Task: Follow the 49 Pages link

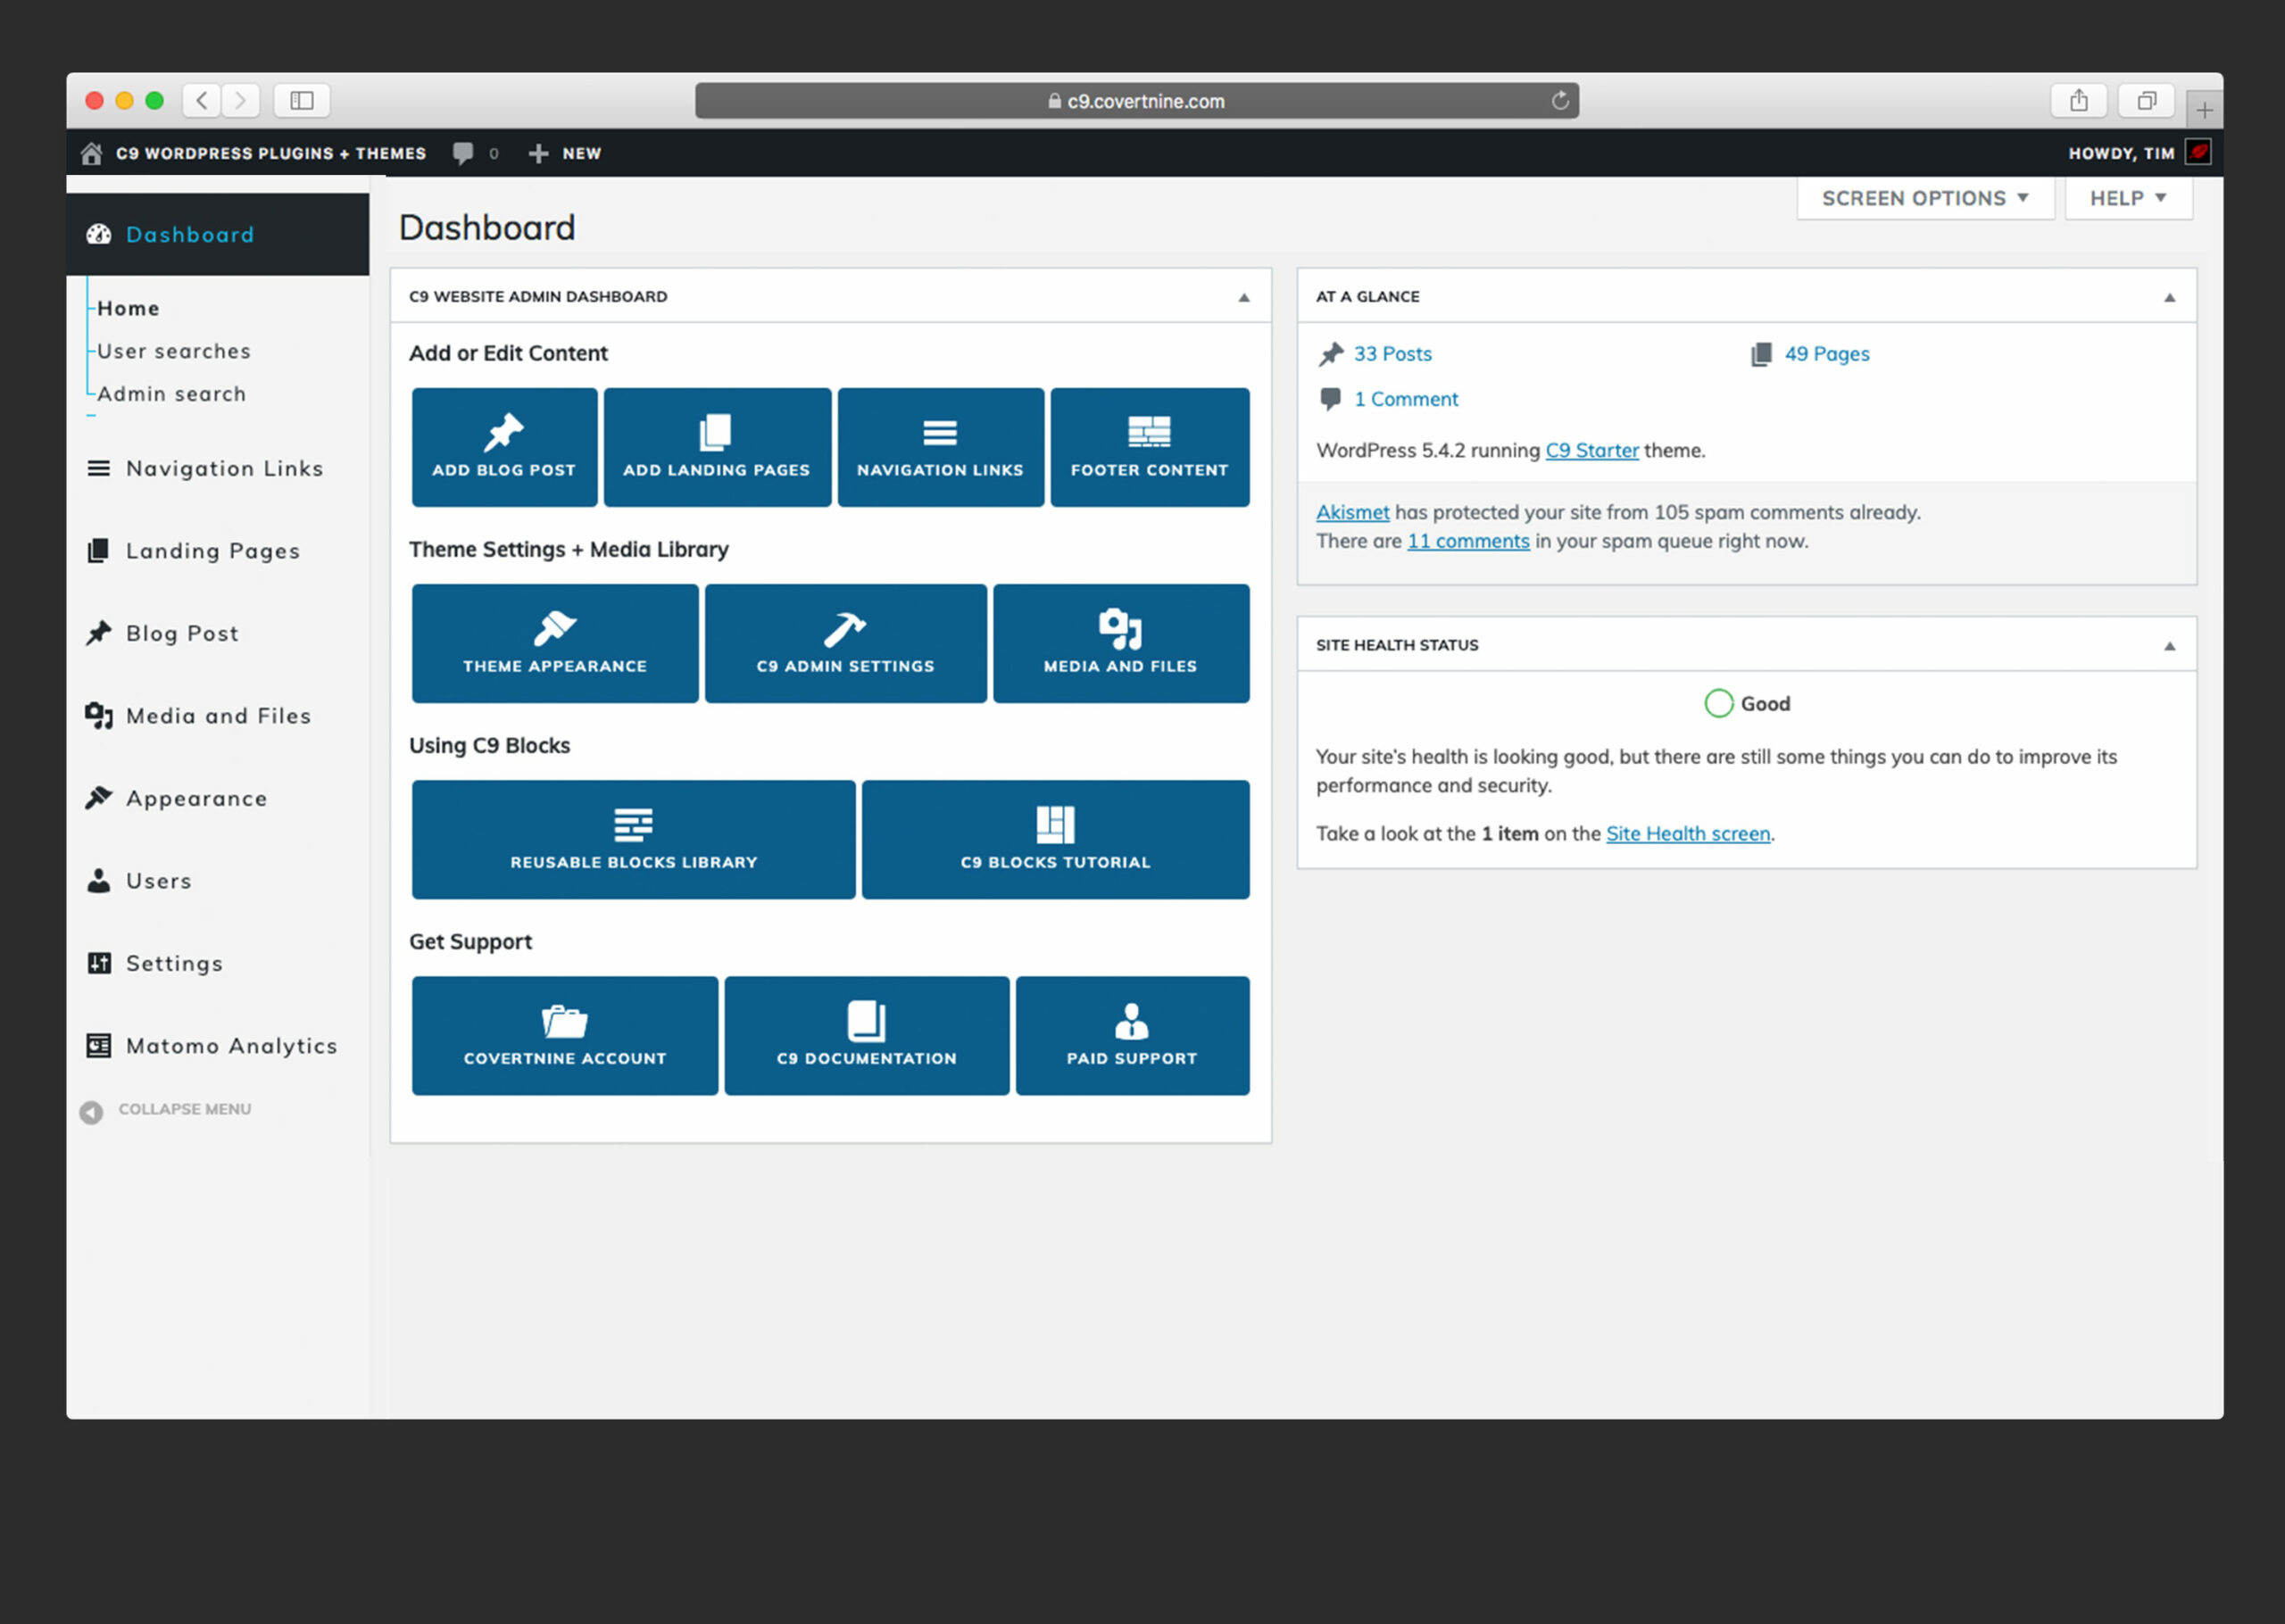Action: pyautogui.click(x=1827, y=354)
